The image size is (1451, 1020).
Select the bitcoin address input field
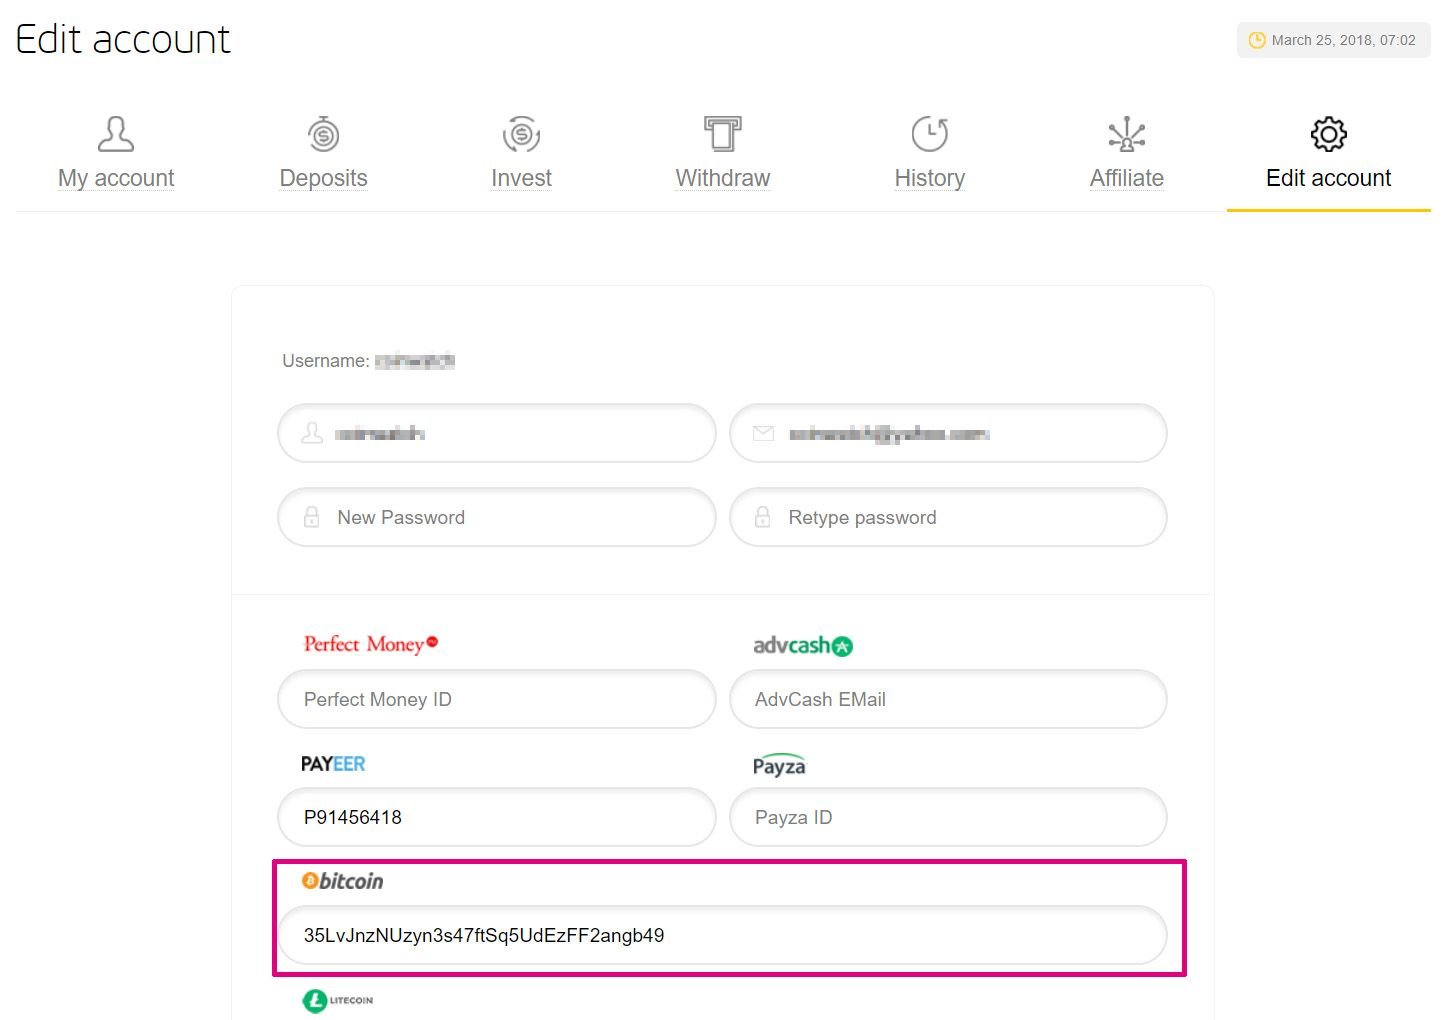(x=722, y=935)
